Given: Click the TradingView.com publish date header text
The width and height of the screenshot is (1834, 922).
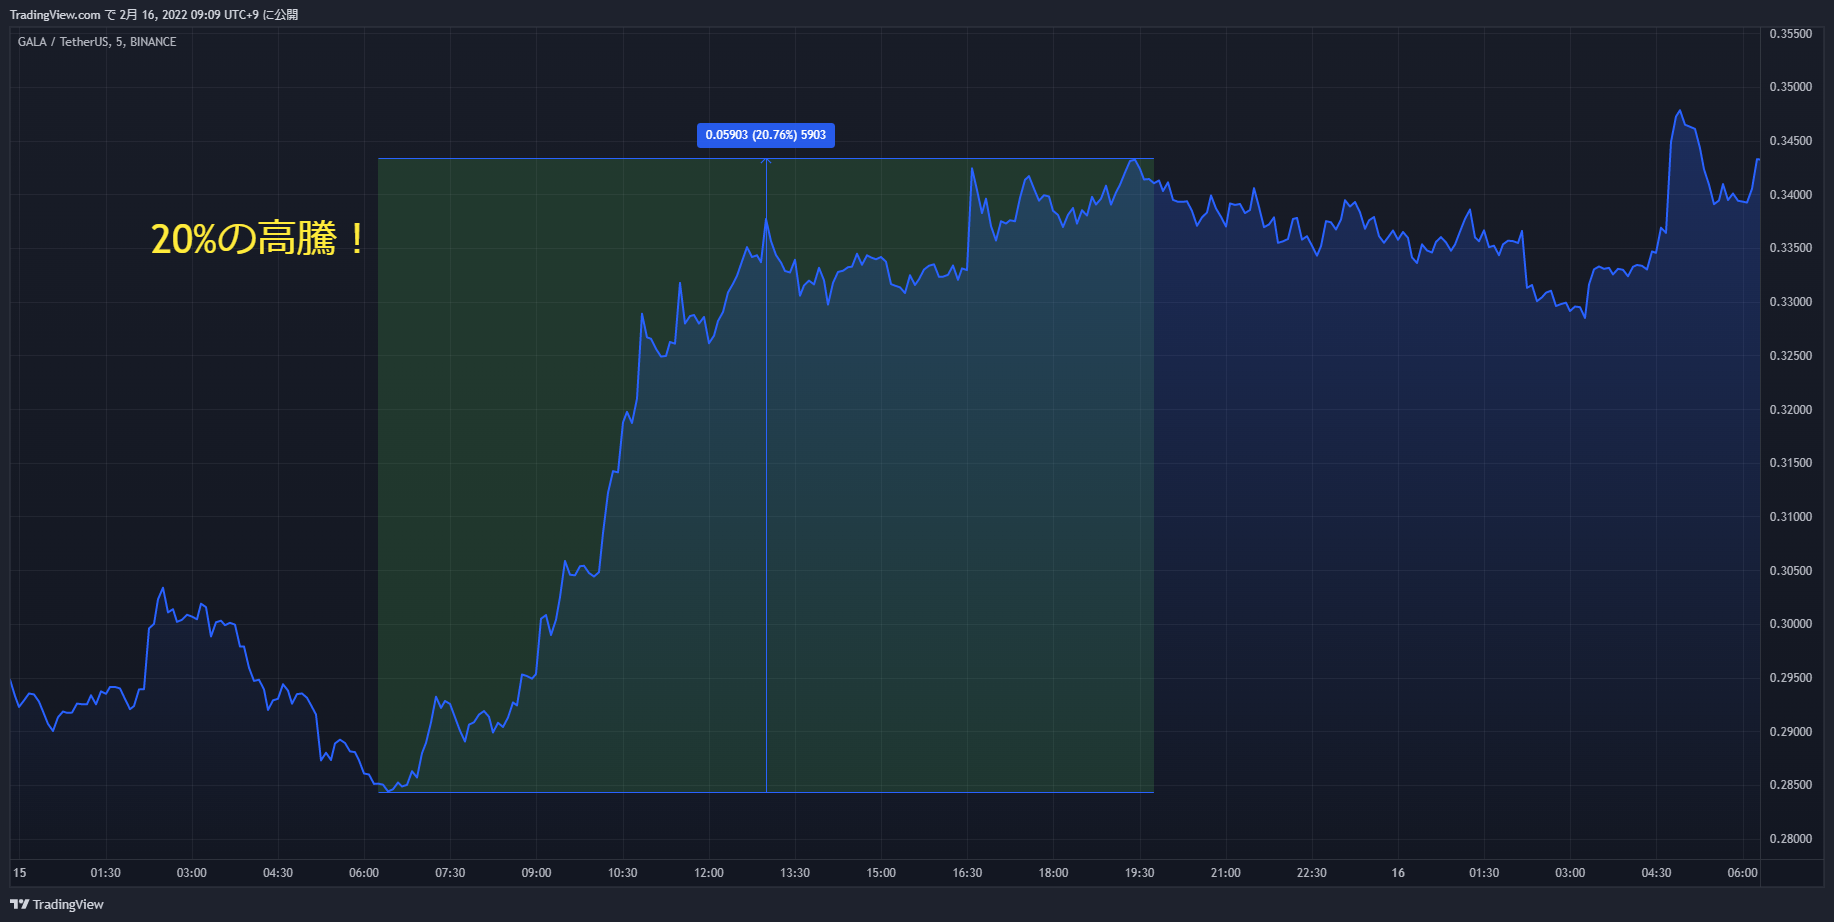Looking at the screenshot, I should tap(154, 15).
